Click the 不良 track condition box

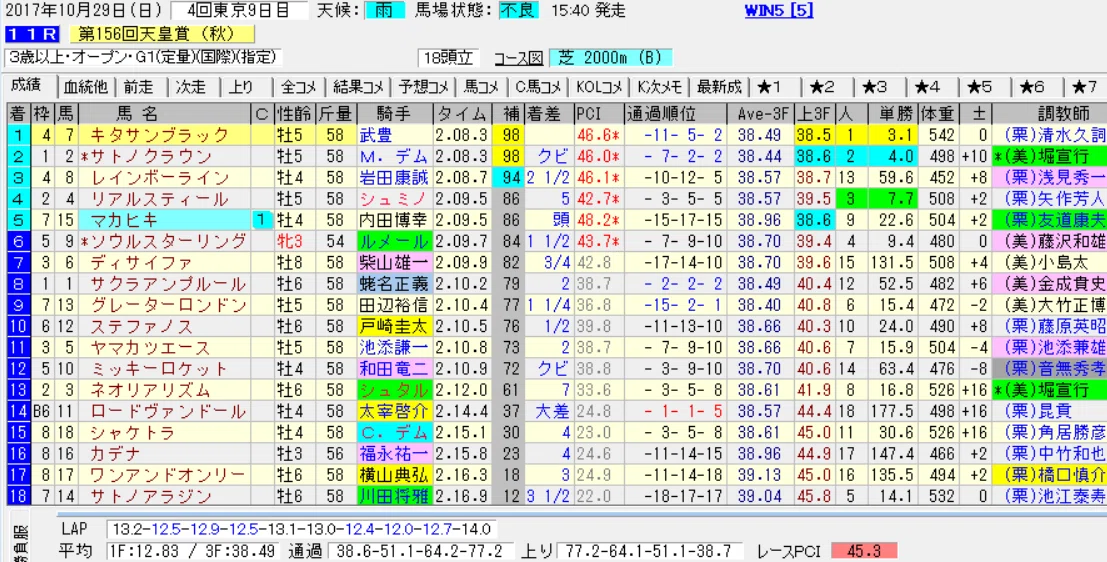coord(519,11)
